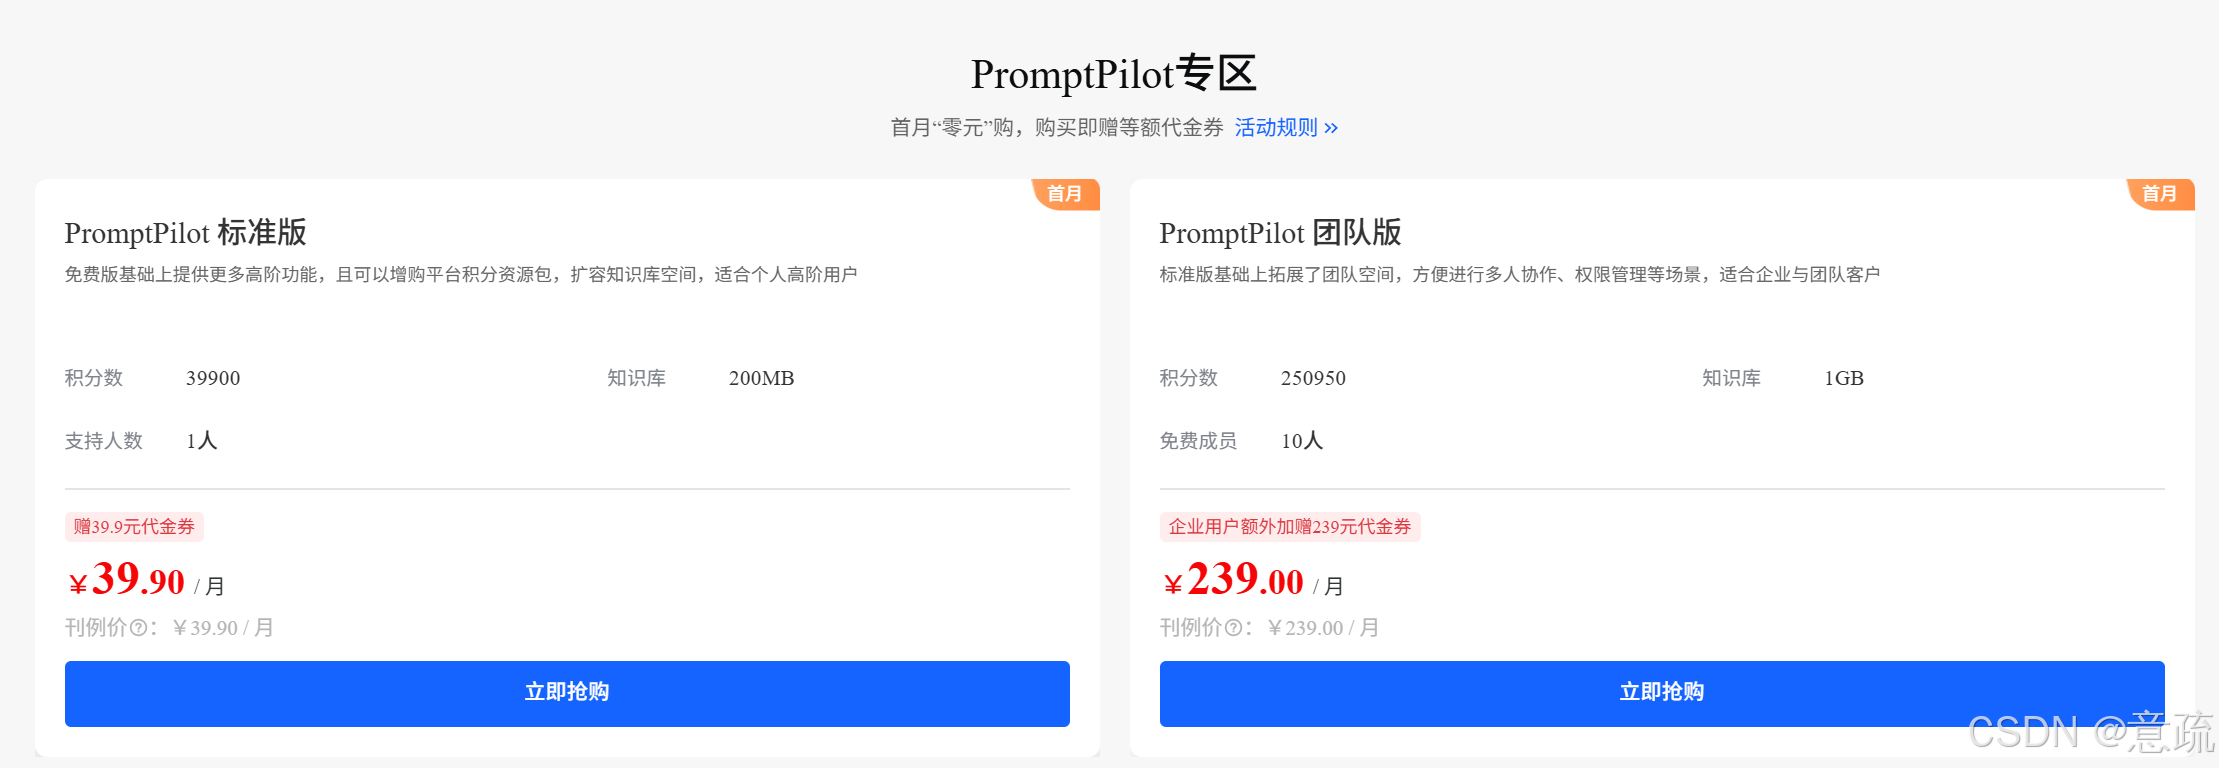Image resolution: width=2219 pixels, height=768 pixels.
Task: Click the 200MB 知识库 value
Action: pyautogui.click(x=761, y=378)
